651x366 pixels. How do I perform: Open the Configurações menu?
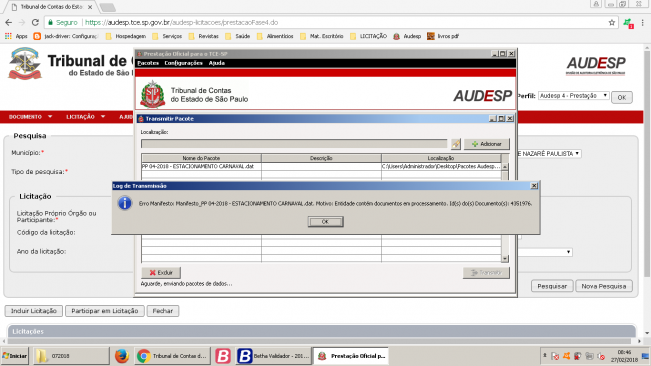coord(183,63)
